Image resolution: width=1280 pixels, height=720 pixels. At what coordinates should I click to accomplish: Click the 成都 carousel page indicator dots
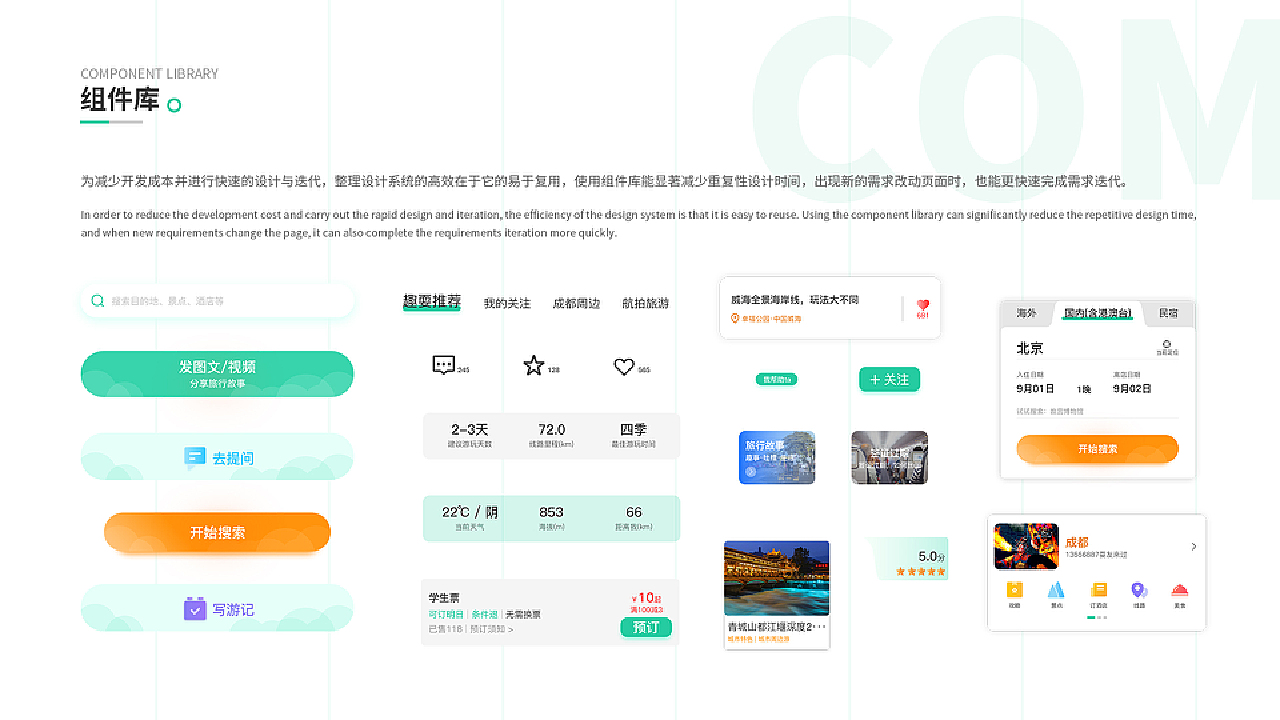click(1097, 618)
